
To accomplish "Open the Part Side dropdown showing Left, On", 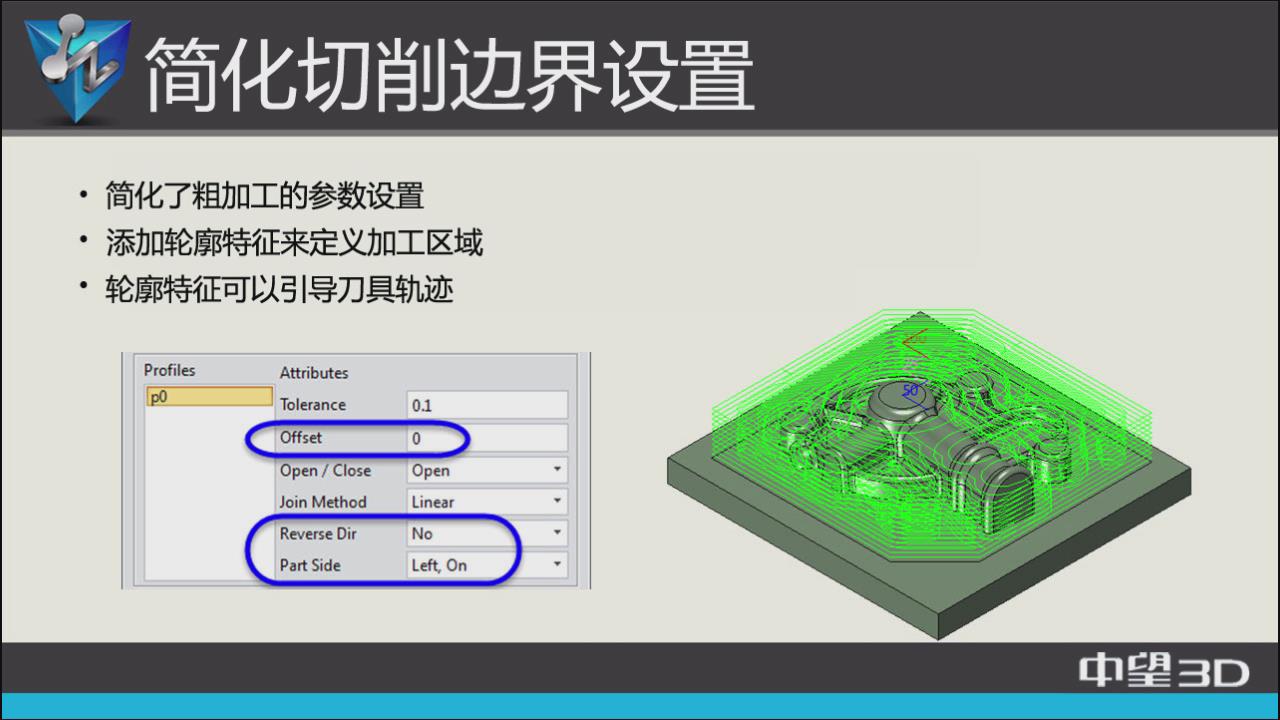I will pos(557,565).
